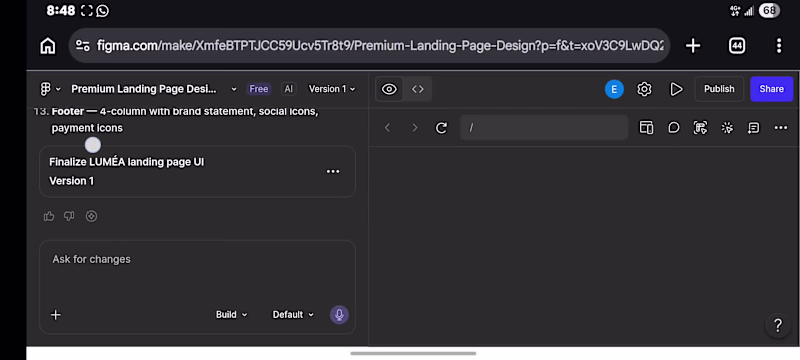This screenshot has width=800, height=360.
Task: Go back in the preview navigation
Action: 387,128
